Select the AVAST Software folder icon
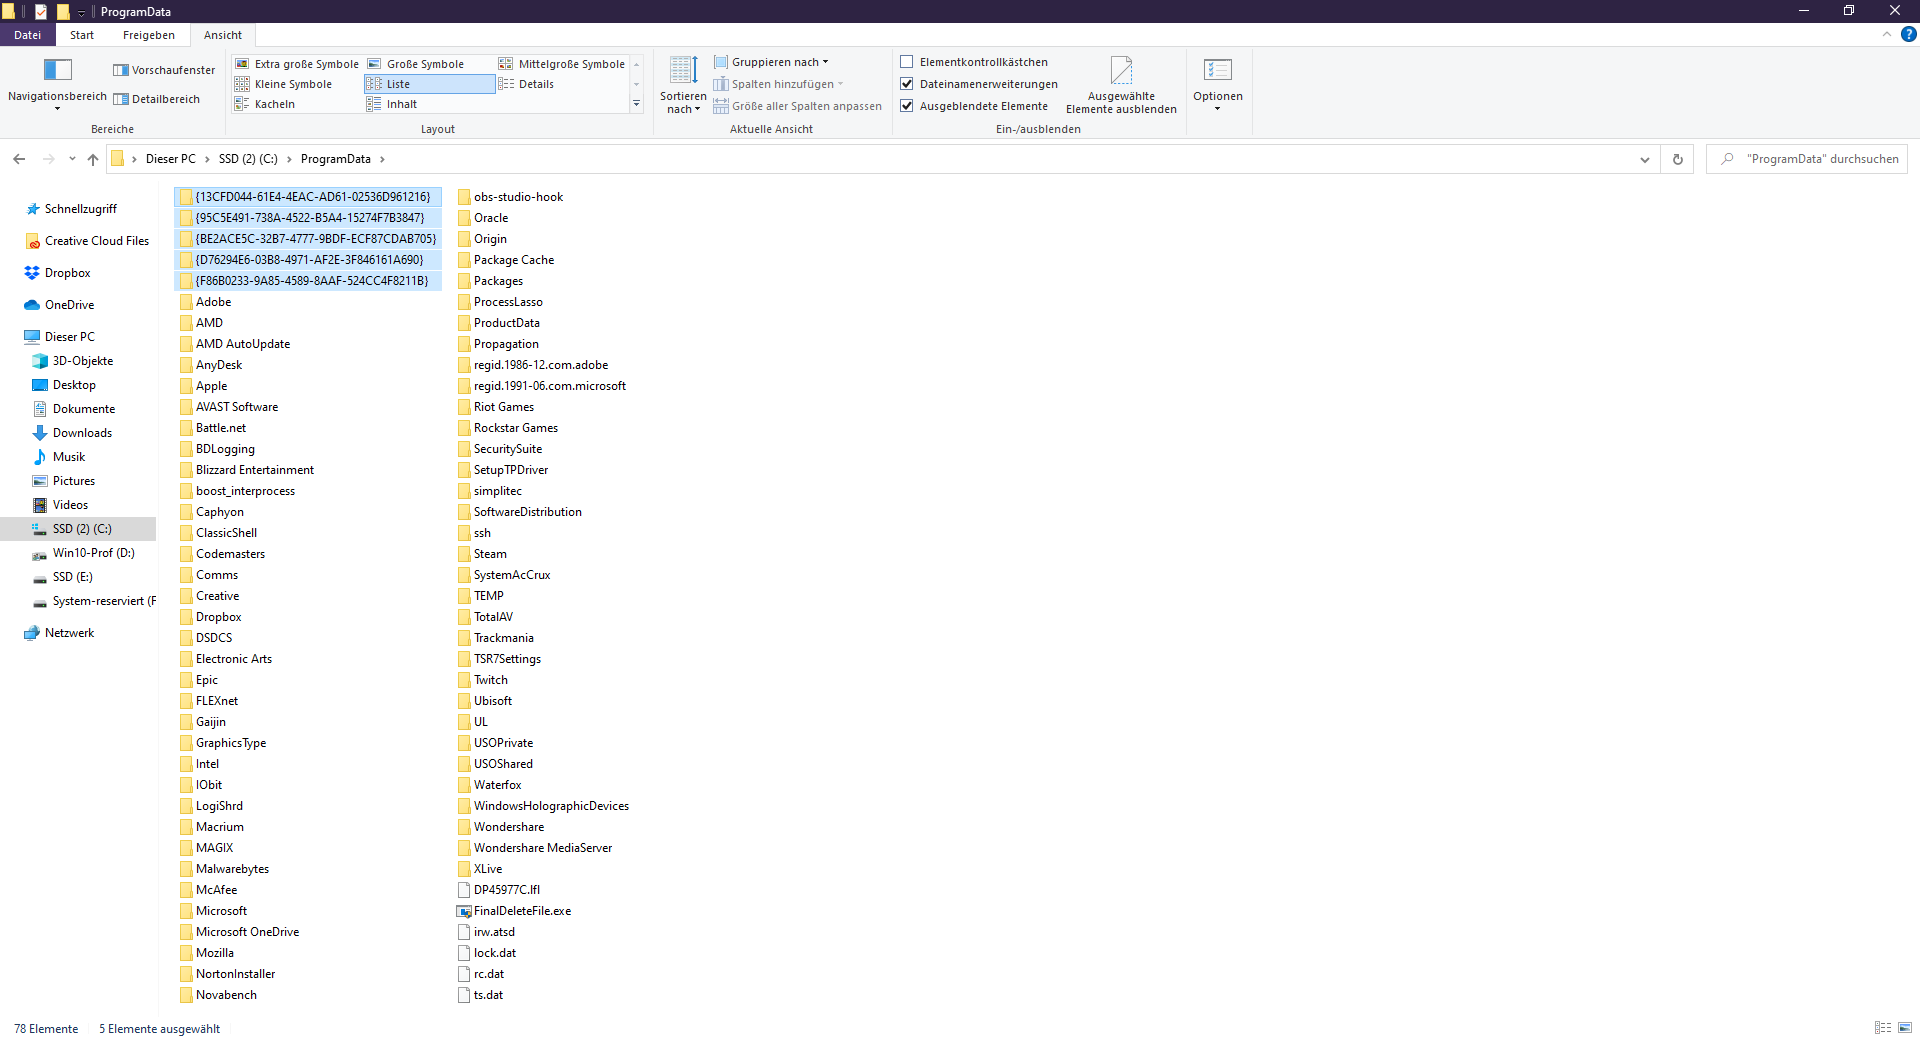 (x=186, y=407)
